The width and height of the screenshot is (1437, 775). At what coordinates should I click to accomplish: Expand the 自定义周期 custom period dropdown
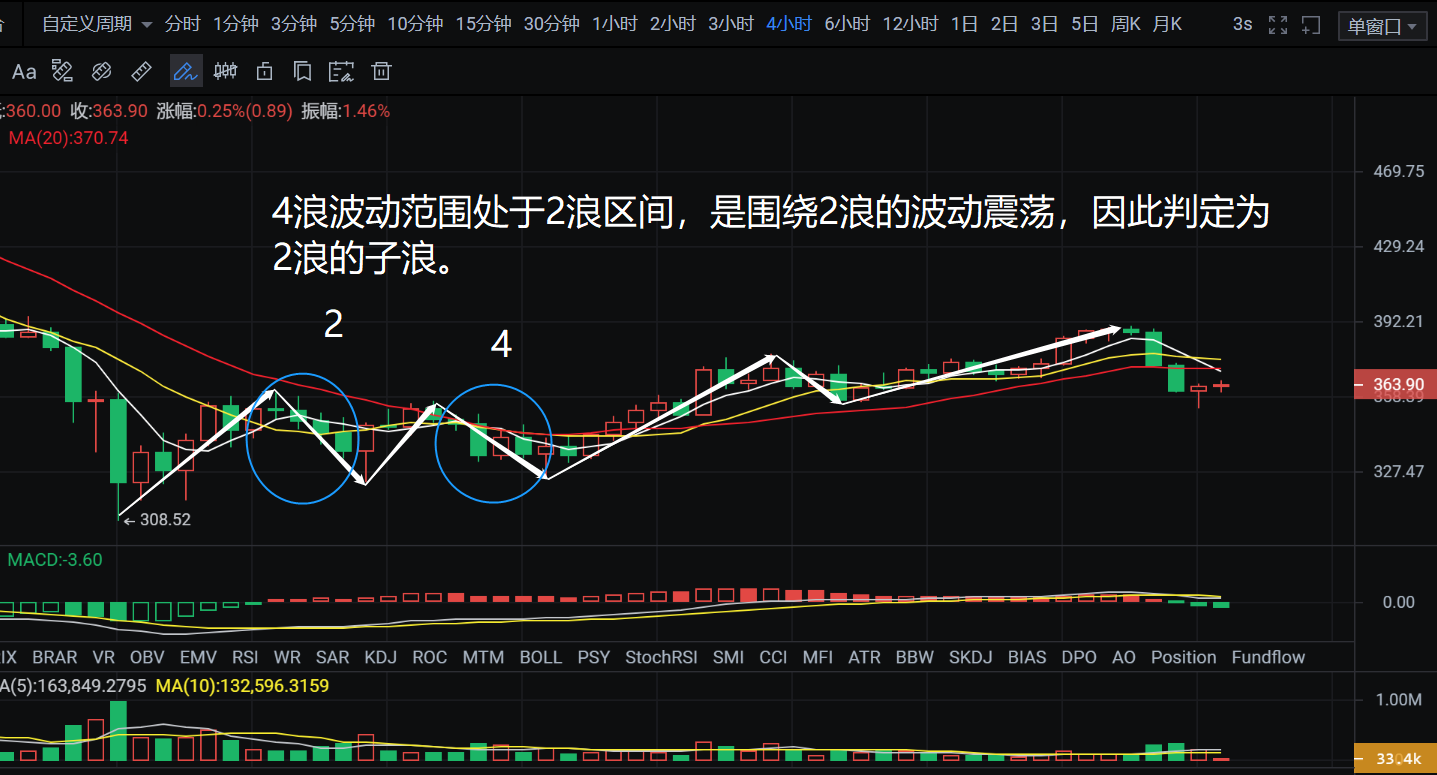[97, 24]
